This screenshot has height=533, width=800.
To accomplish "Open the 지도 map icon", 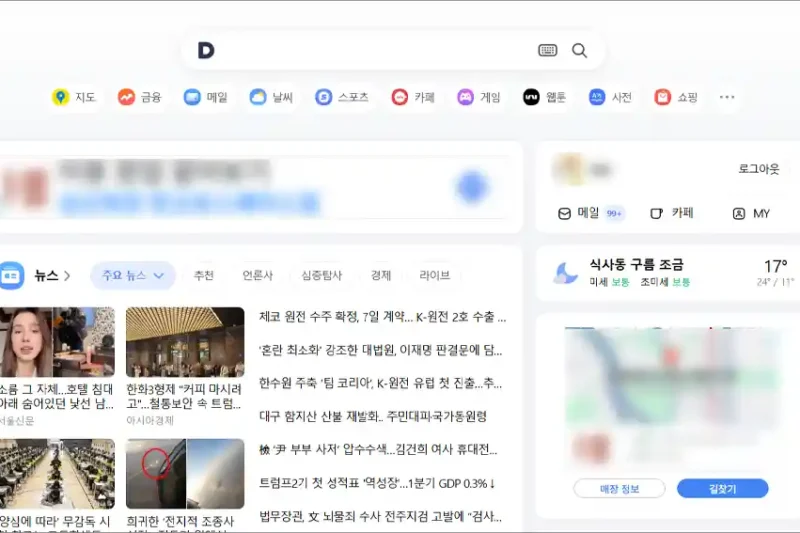I will pos(60,97).
